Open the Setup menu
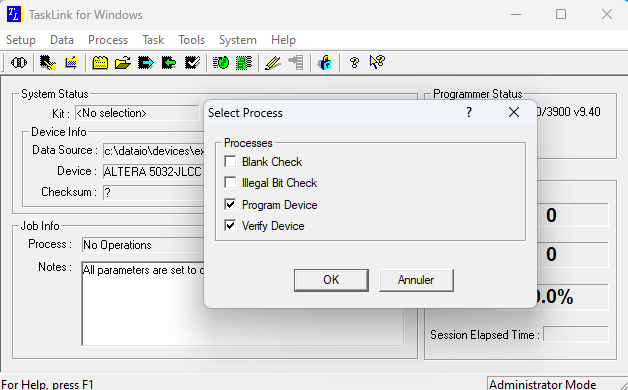This screenshot has height=390, width=628. tap(21, 40)
